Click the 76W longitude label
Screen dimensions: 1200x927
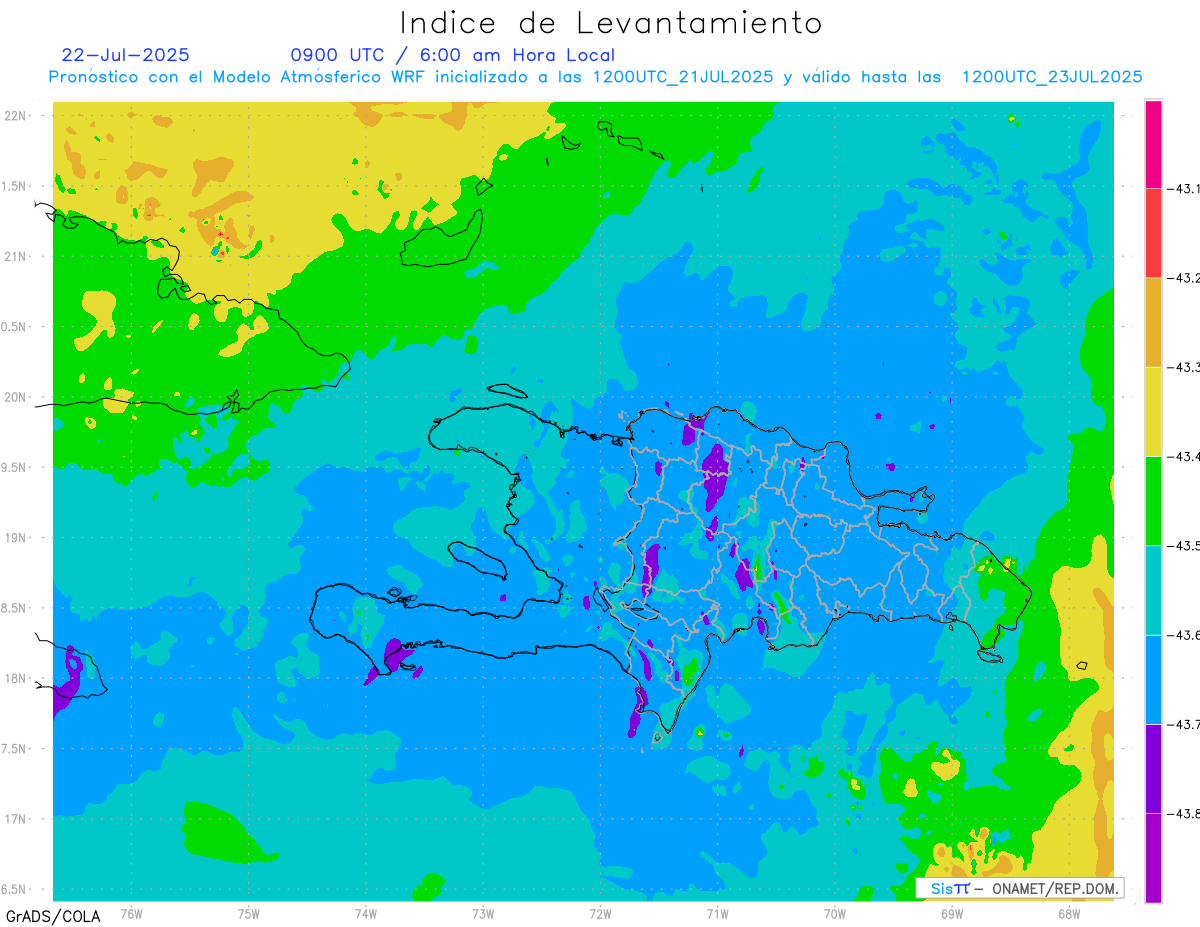point(131,915)
